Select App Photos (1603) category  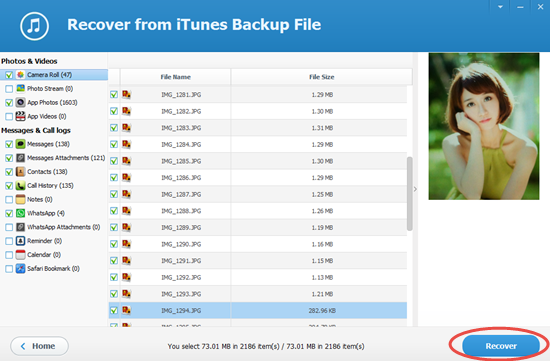(52, 102)
